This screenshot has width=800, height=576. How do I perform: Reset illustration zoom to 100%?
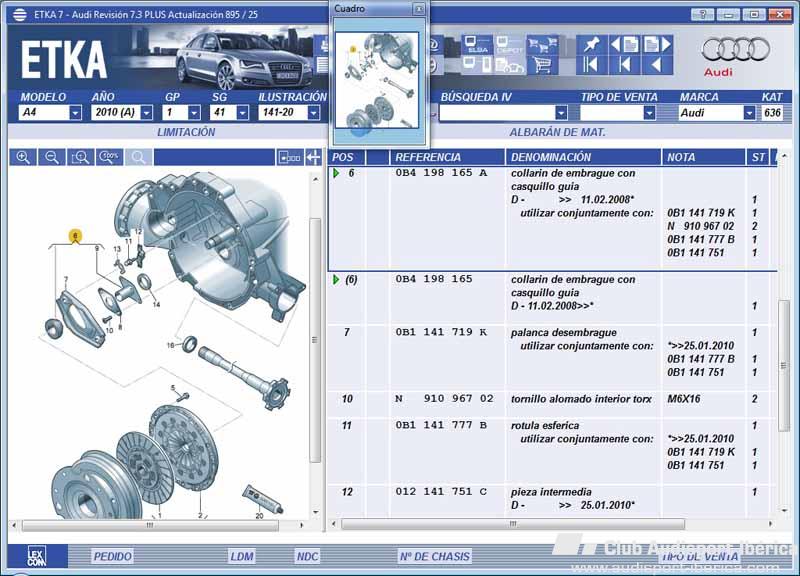tap(109, 157)
